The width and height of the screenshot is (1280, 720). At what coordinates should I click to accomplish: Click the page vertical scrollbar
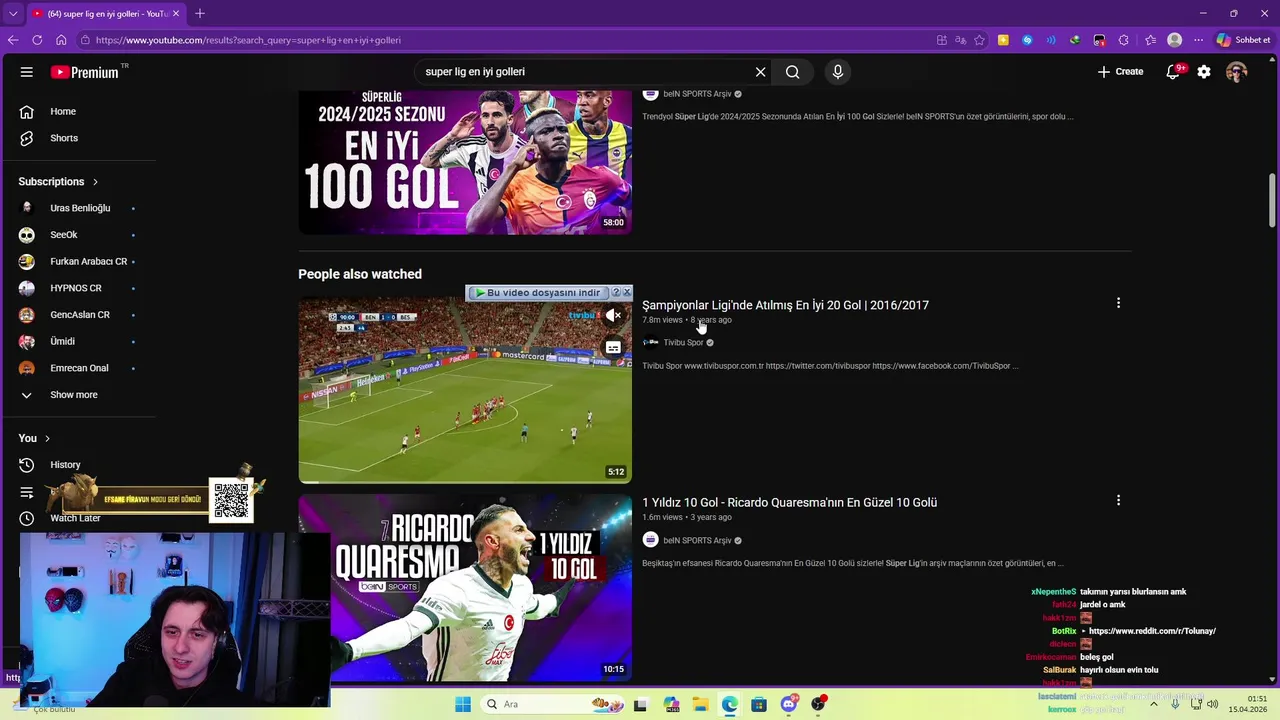click(x=1272, y=200)
